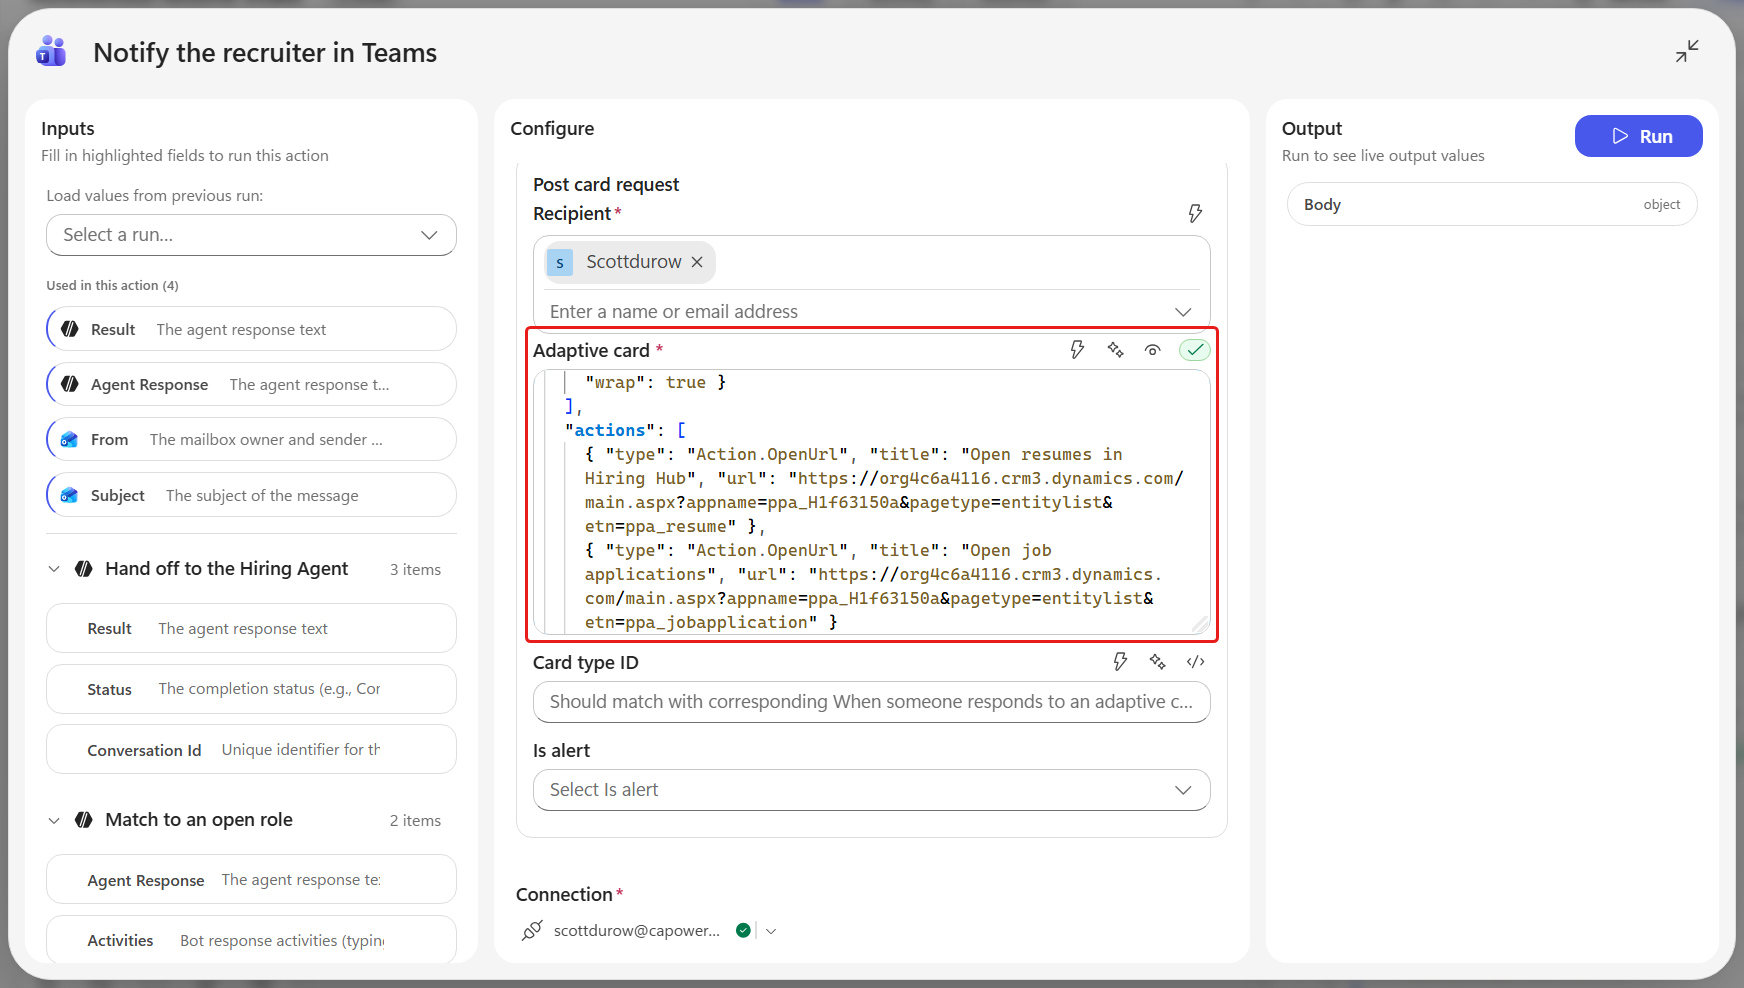Image resolution: width=1744 pixels, height=988 pixels.
Task: Click the Microsoft Teams logo icon
Action: [51, 51]
